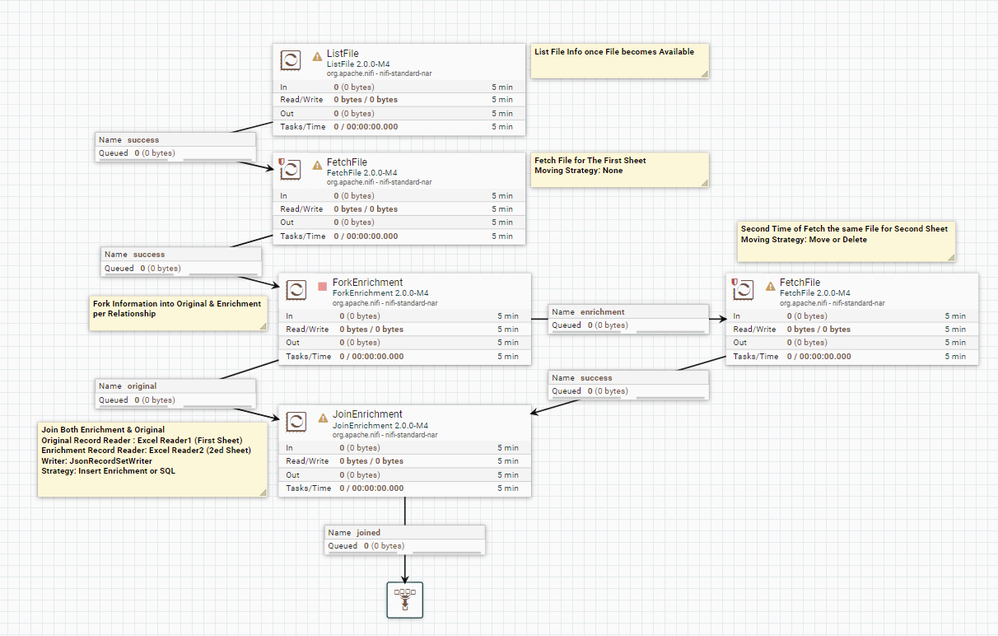The width and height of the screenshot is (998, 636).
Task: Select the joined connection label
Action: pos(405,539)
